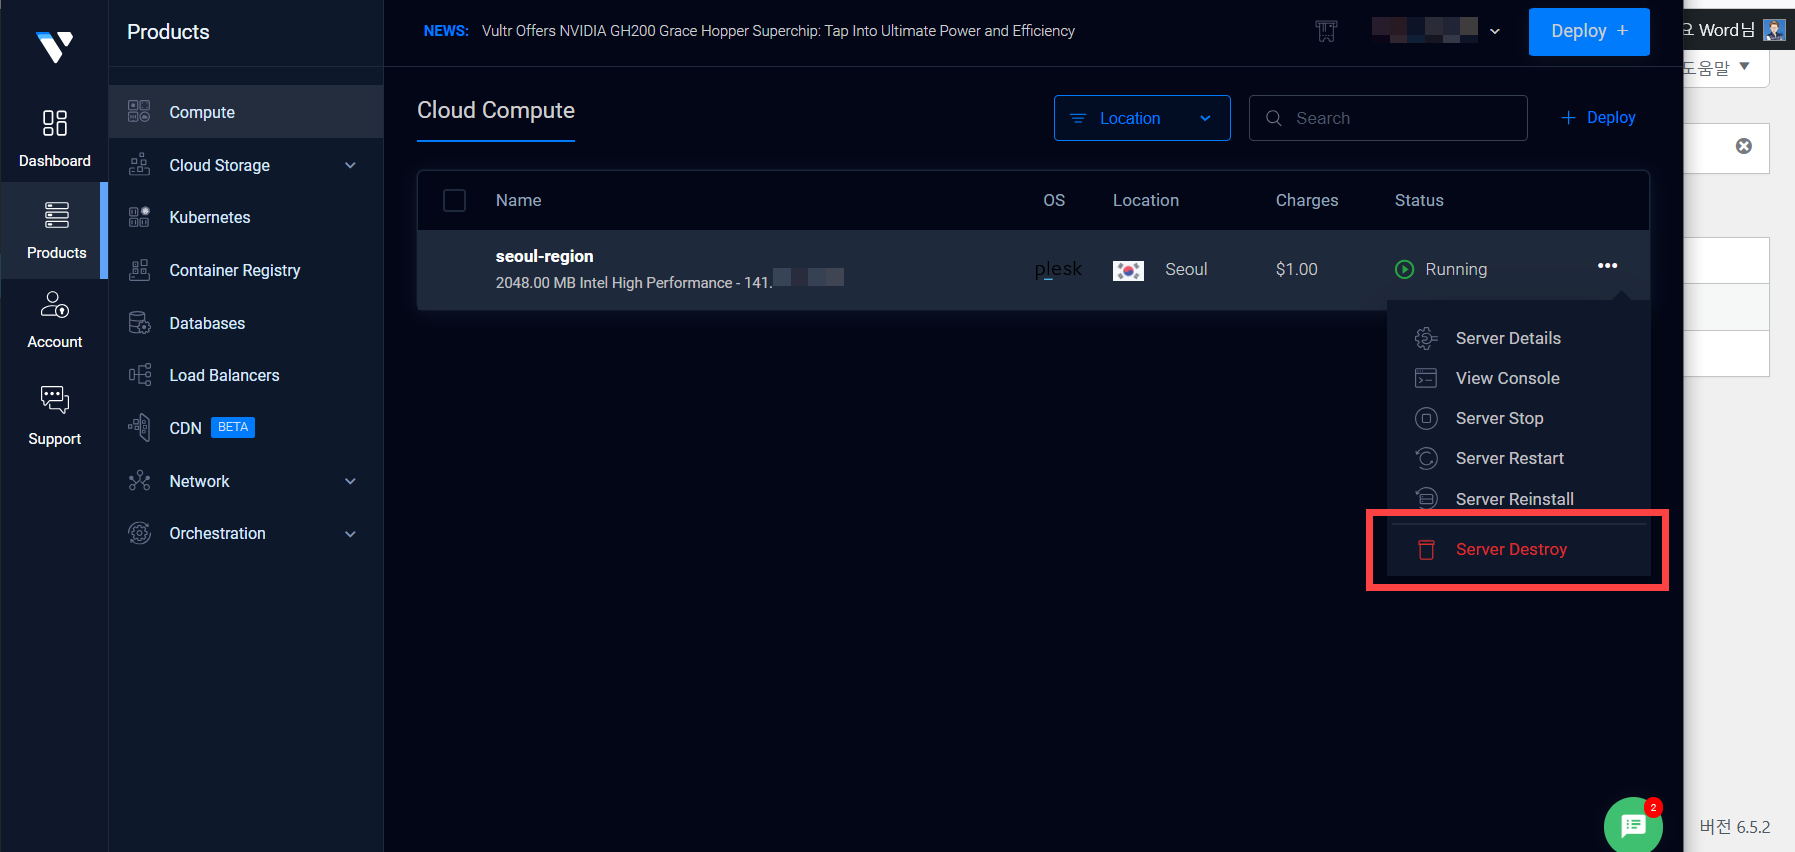The height and width of the screenshot is (852, 1795).
Task: Click the Kubernetes icon
Action: point(139,216)
